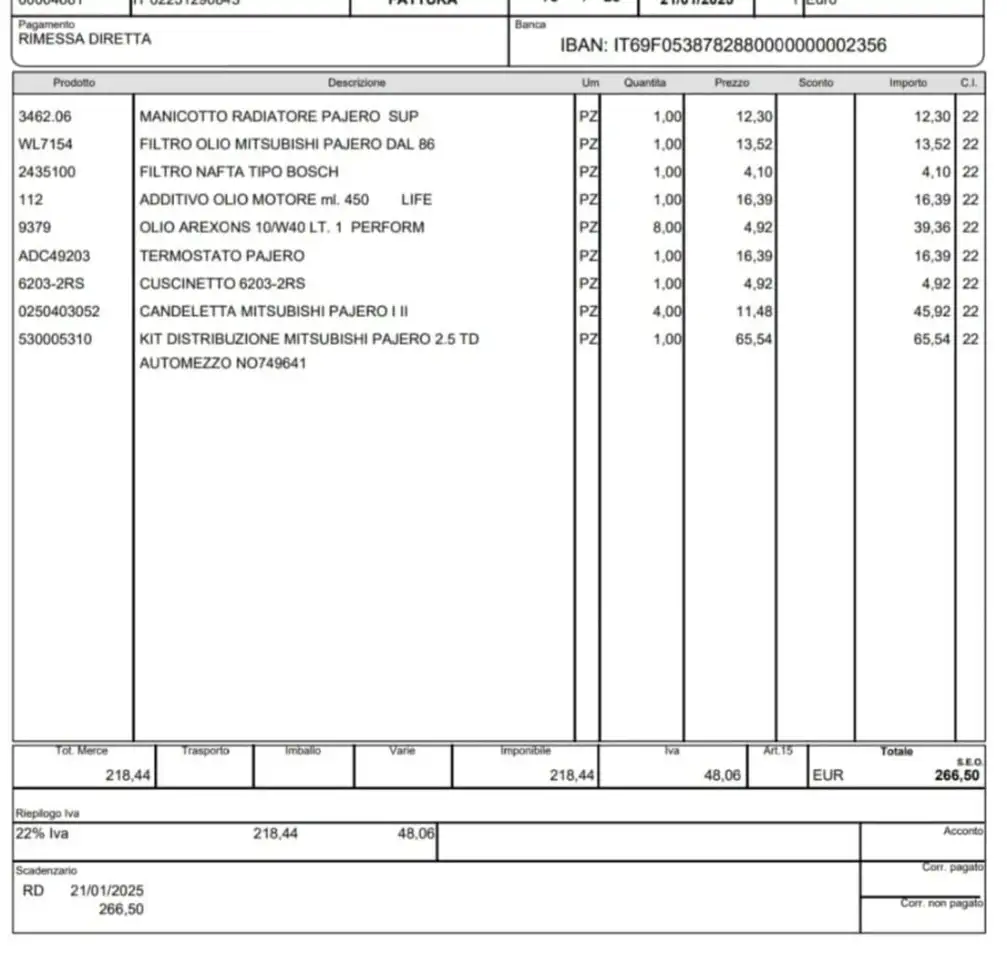Click product code 0250403052
The width and height of the screenshot is (1007, 960).
[59, 311]
